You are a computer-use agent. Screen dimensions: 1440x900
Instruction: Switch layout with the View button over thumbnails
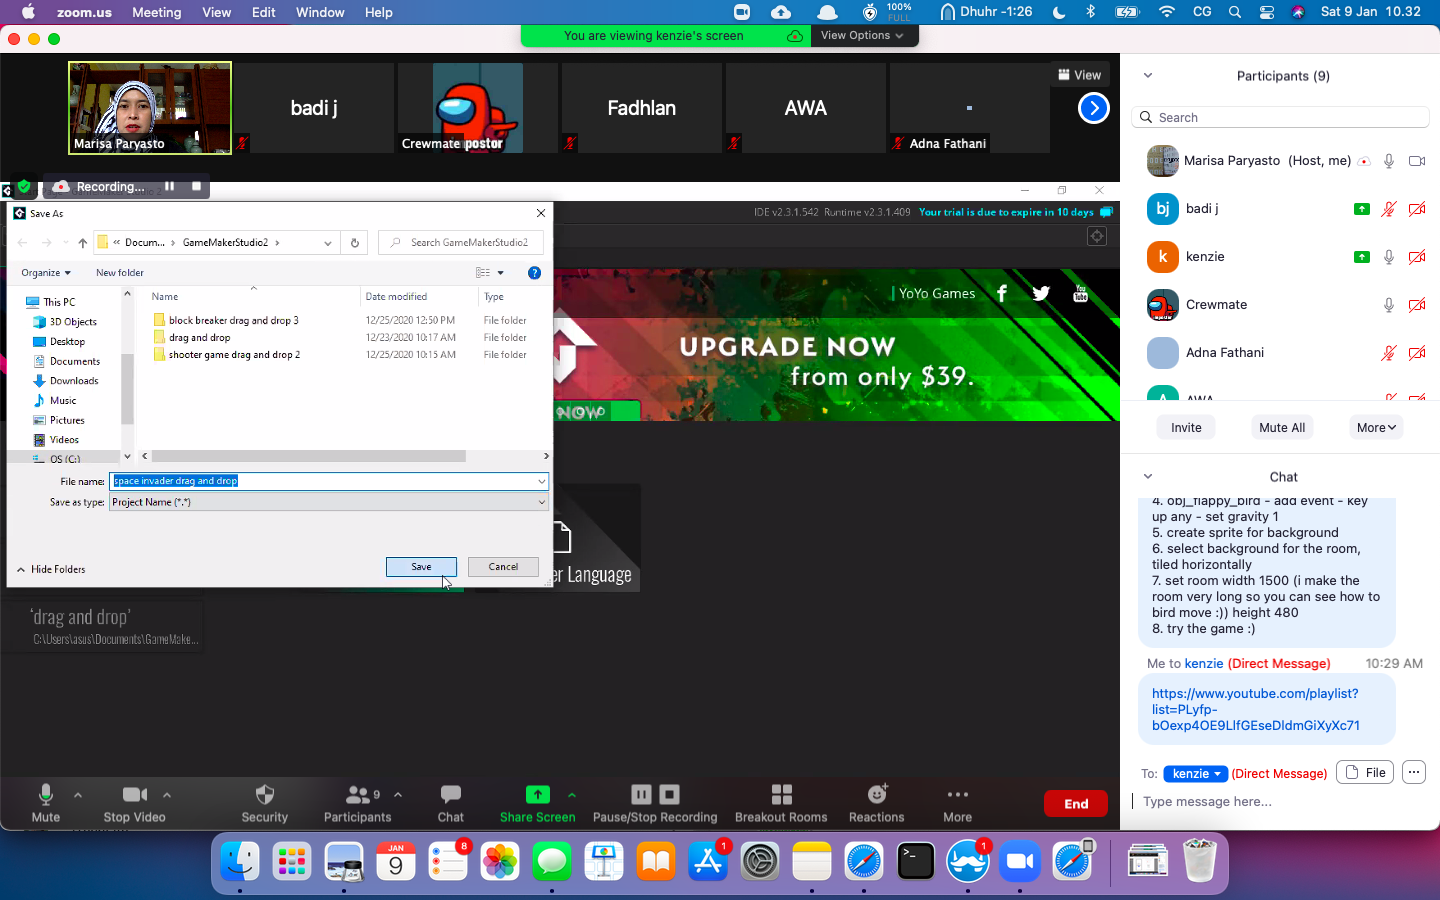coord(1080,75)
